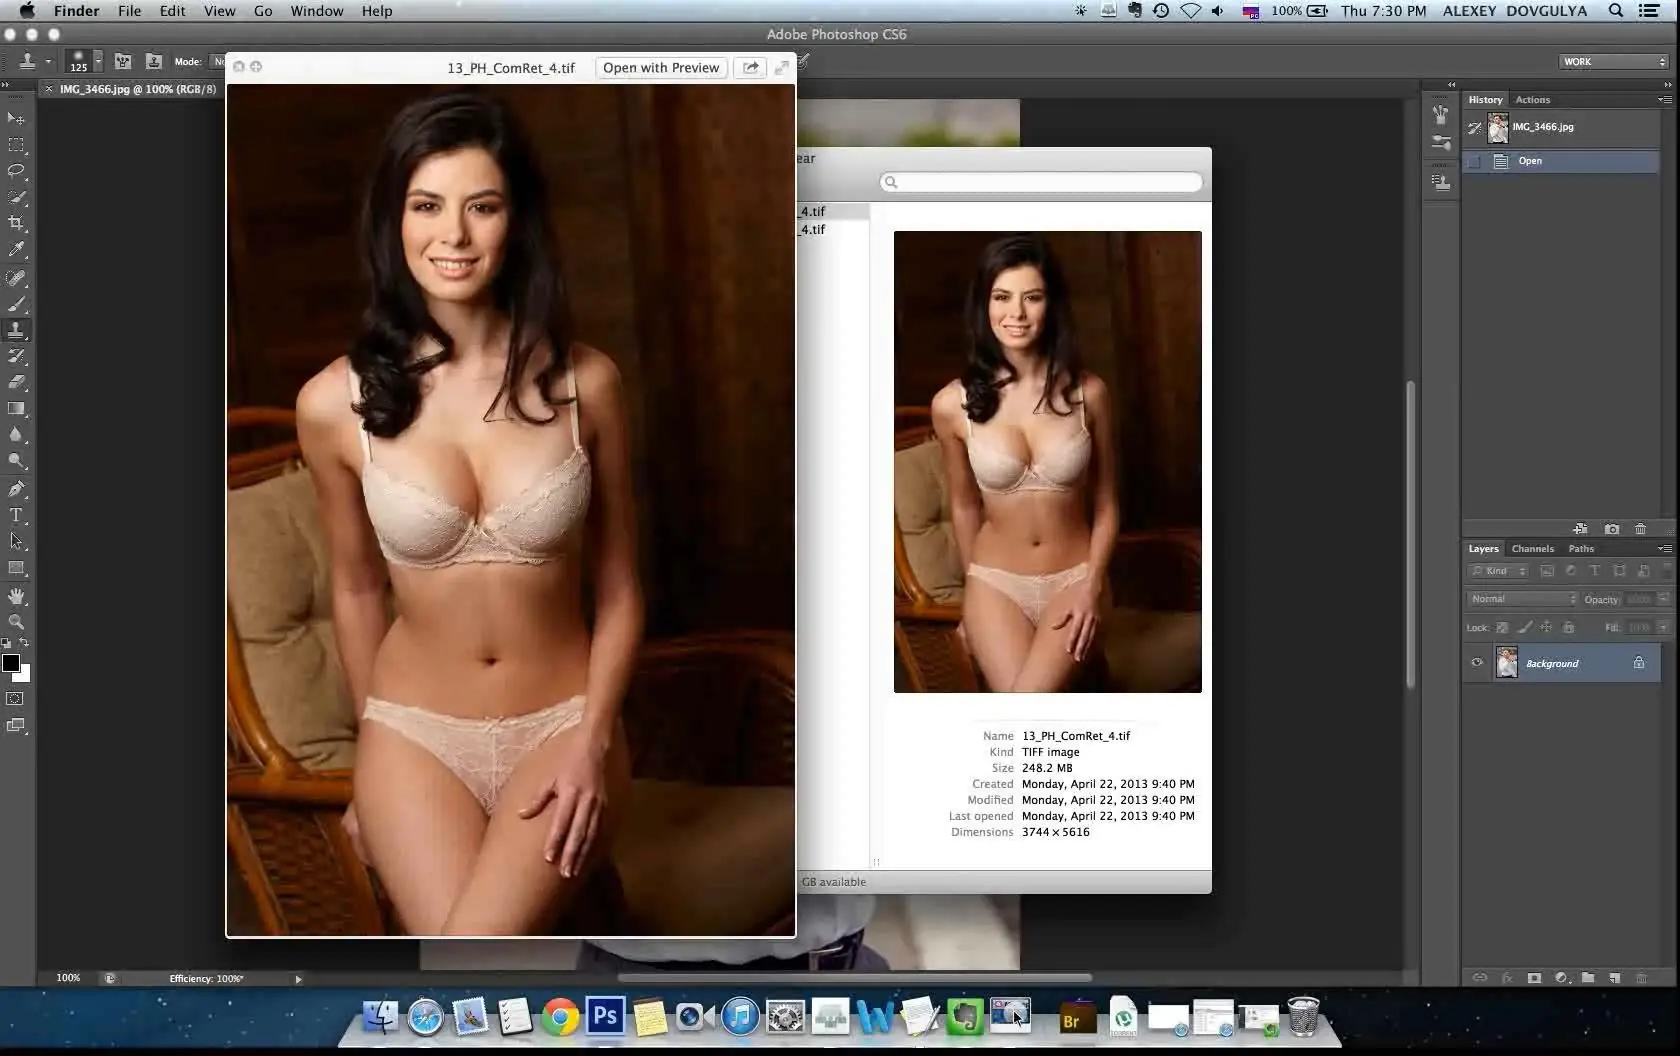Select the Blur tool
1680x1056 pixels.
click(16, 434)
